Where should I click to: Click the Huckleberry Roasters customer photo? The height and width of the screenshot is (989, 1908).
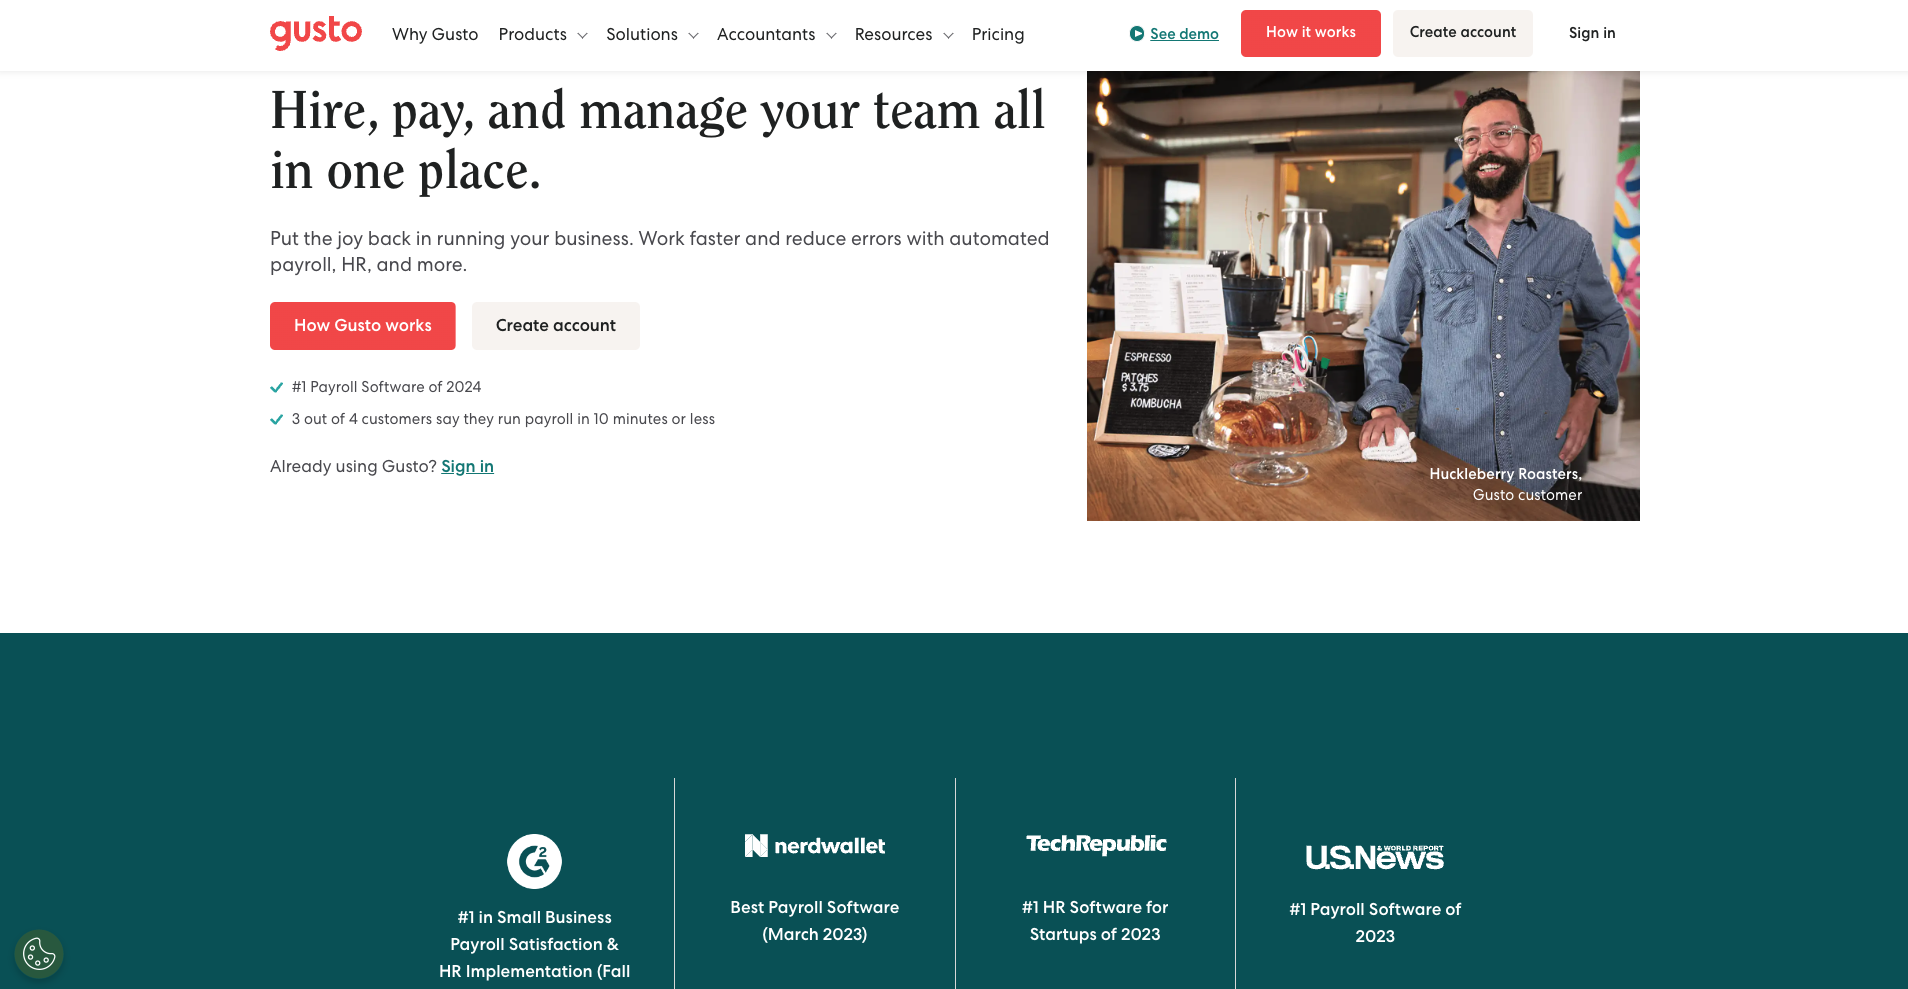pyautogui.click(x=1362, y=295)
